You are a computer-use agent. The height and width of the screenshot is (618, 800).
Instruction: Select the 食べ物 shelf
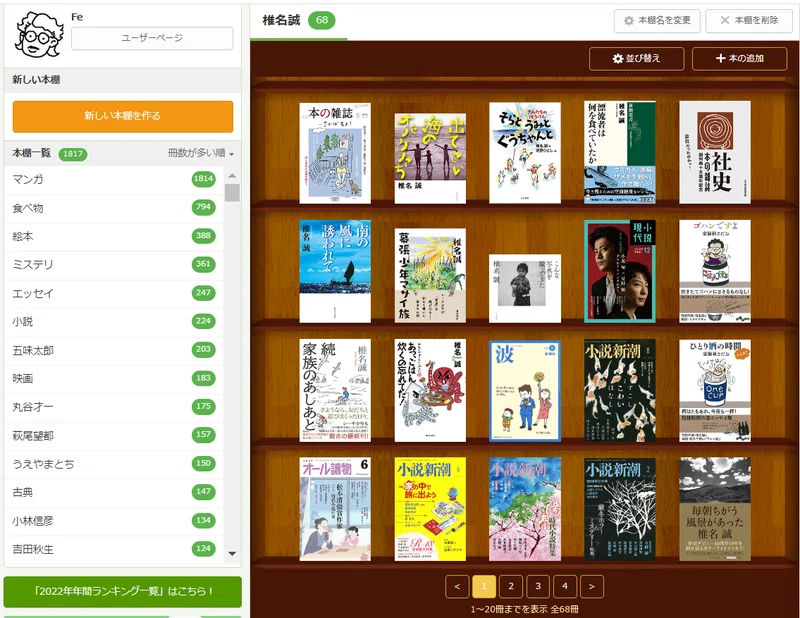[114, 208]
